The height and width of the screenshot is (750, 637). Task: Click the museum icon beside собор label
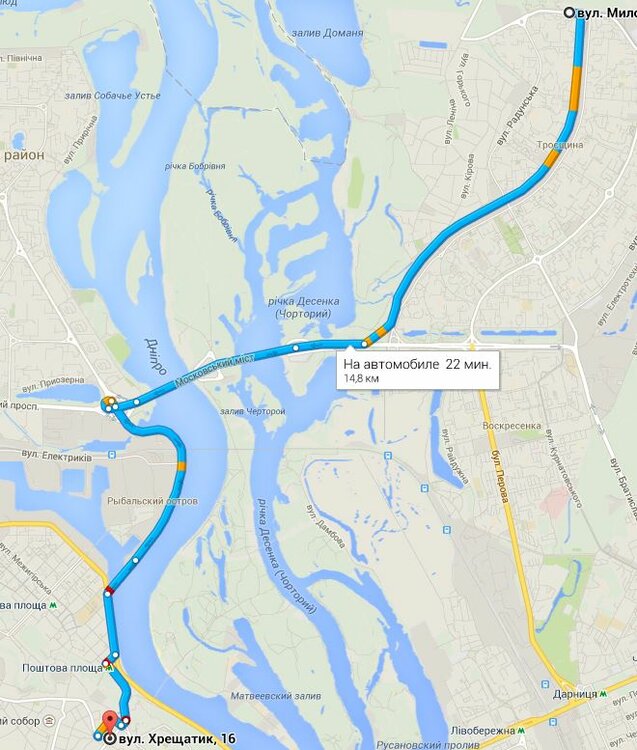tap(49, 720)
